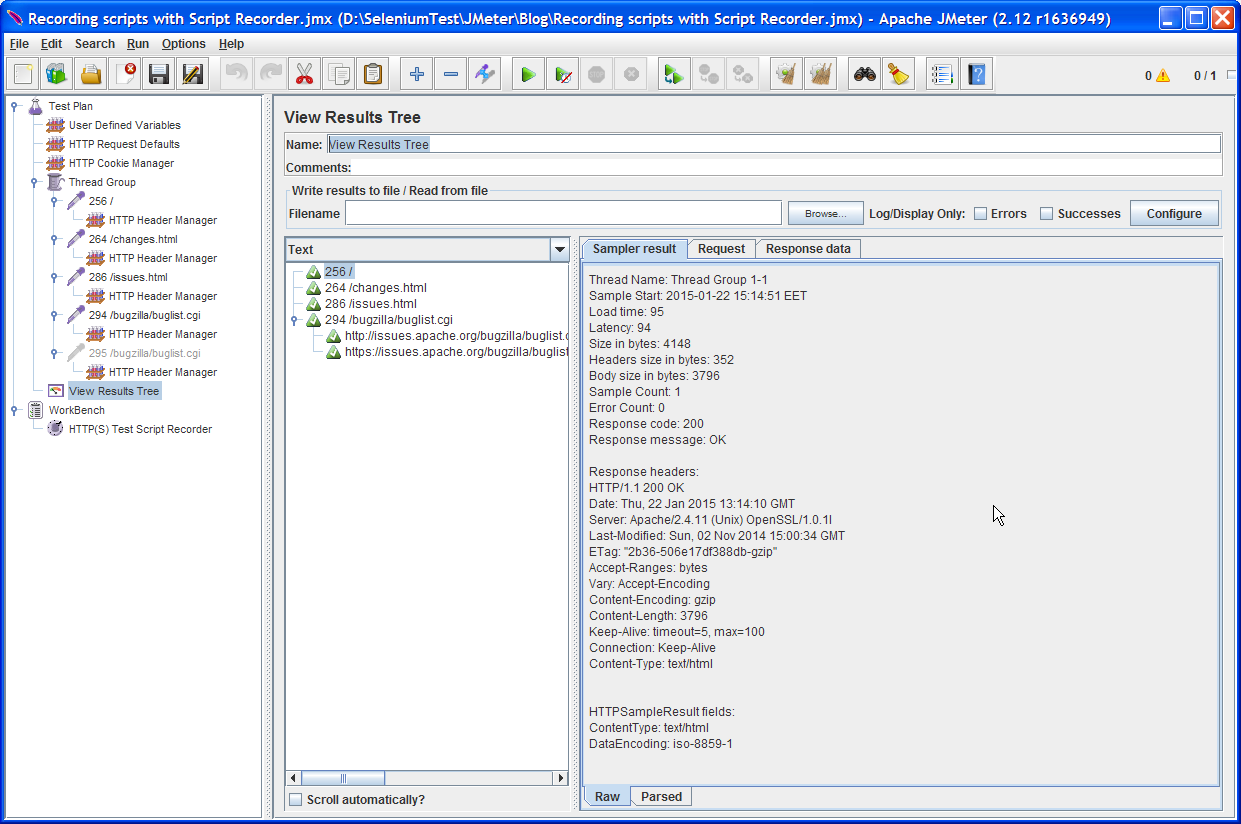
Task: Open the Templates icon
Action: click(57, 74)
